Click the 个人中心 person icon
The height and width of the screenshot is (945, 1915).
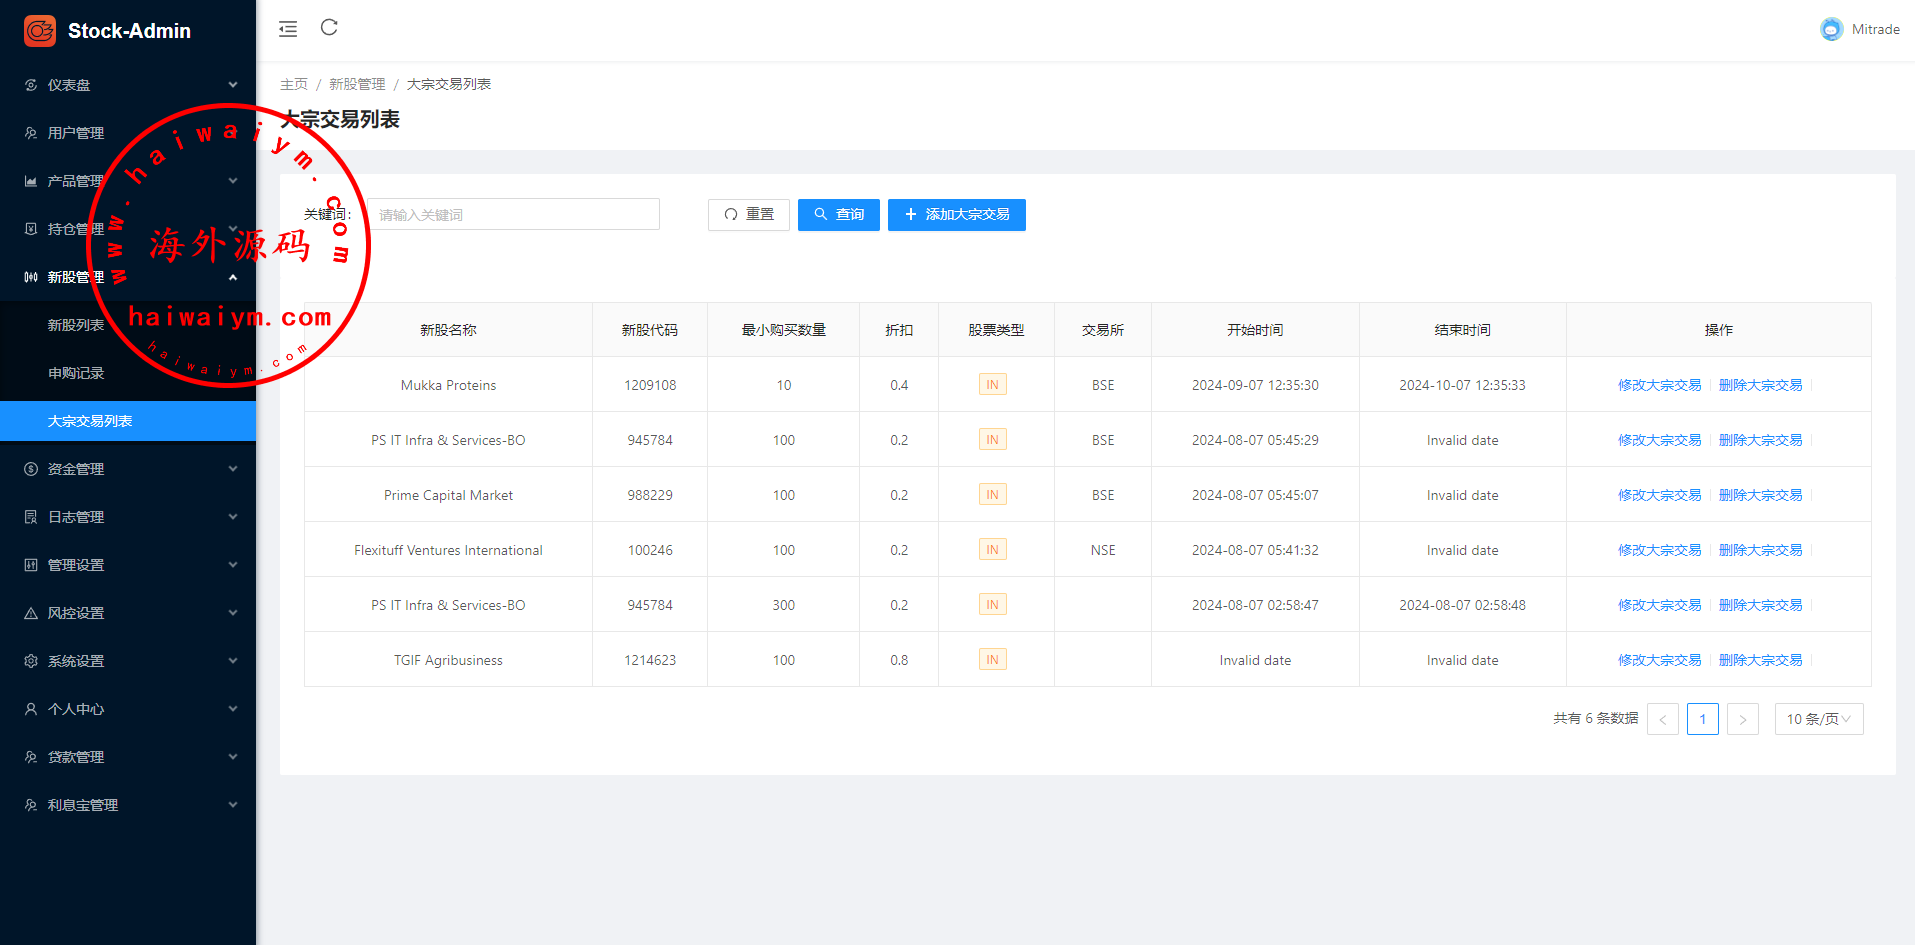(31, 709)
